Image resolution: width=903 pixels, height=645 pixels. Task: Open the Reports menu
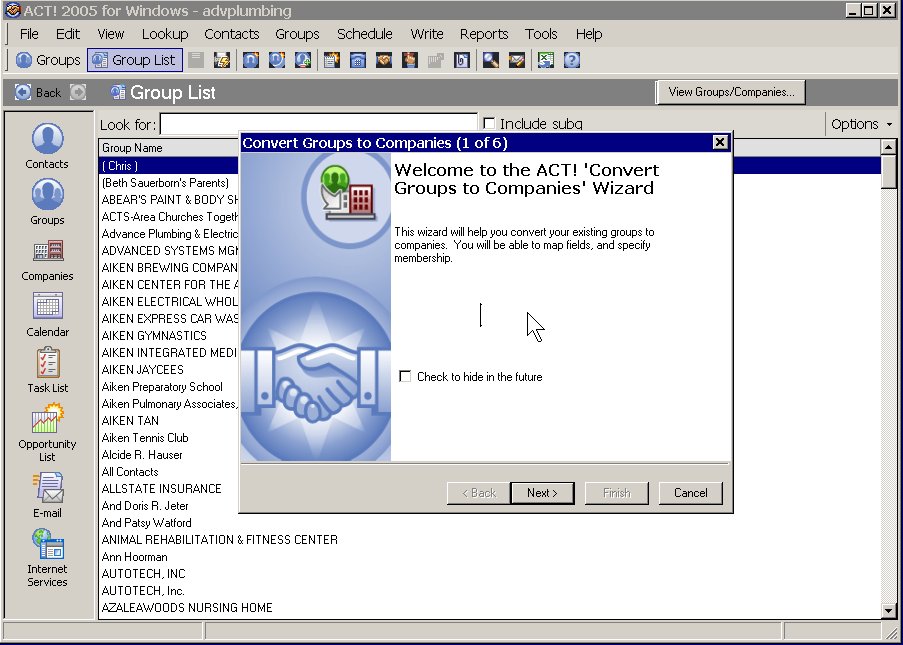point(484,34)
